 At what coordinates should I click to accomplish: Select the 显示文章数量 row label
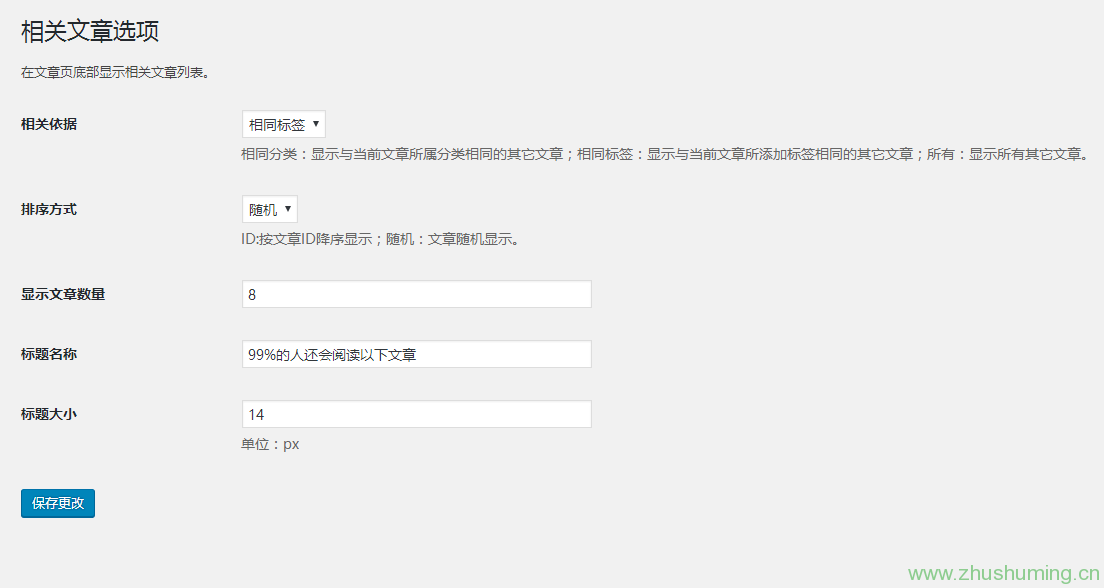pyautogui.click(x=63, y=294)
